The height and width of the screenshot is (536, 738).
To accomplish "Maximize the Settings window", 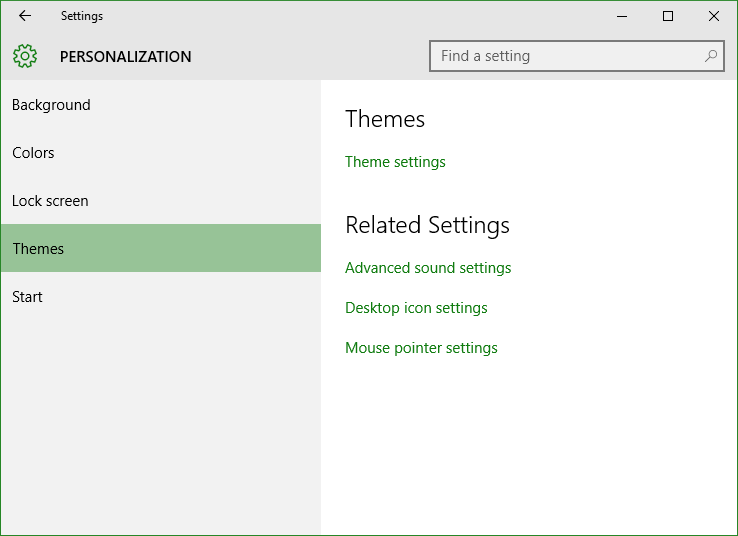I will click(667, 16).
